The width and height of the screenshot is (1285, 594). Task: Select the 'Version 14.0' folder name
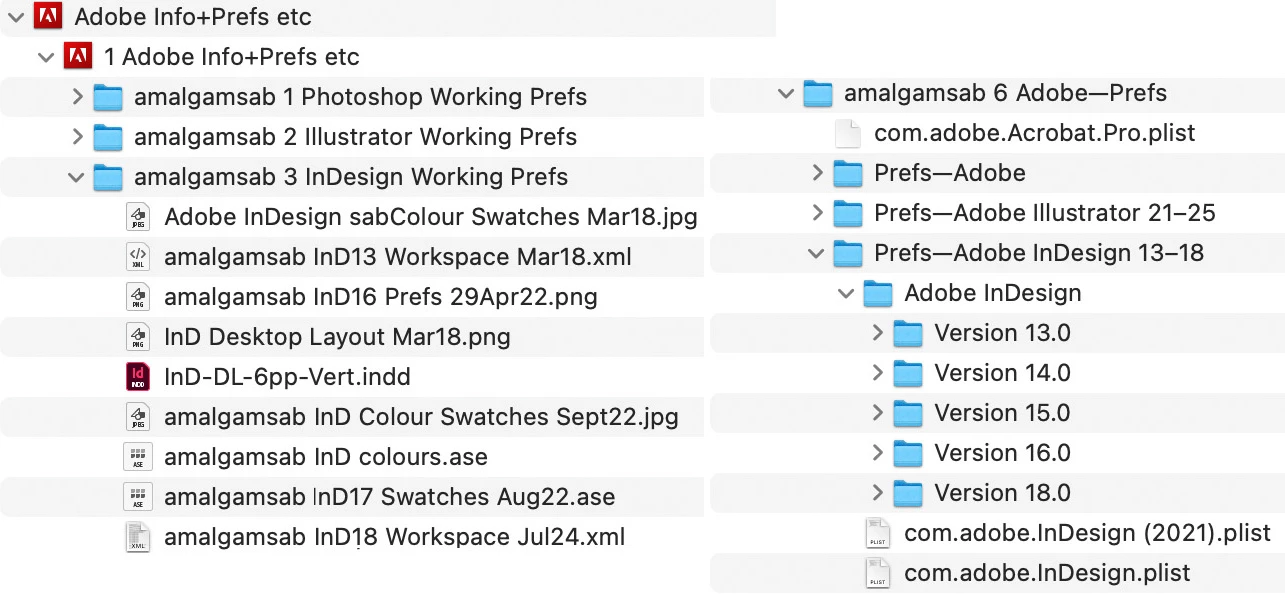point(1002,373)
